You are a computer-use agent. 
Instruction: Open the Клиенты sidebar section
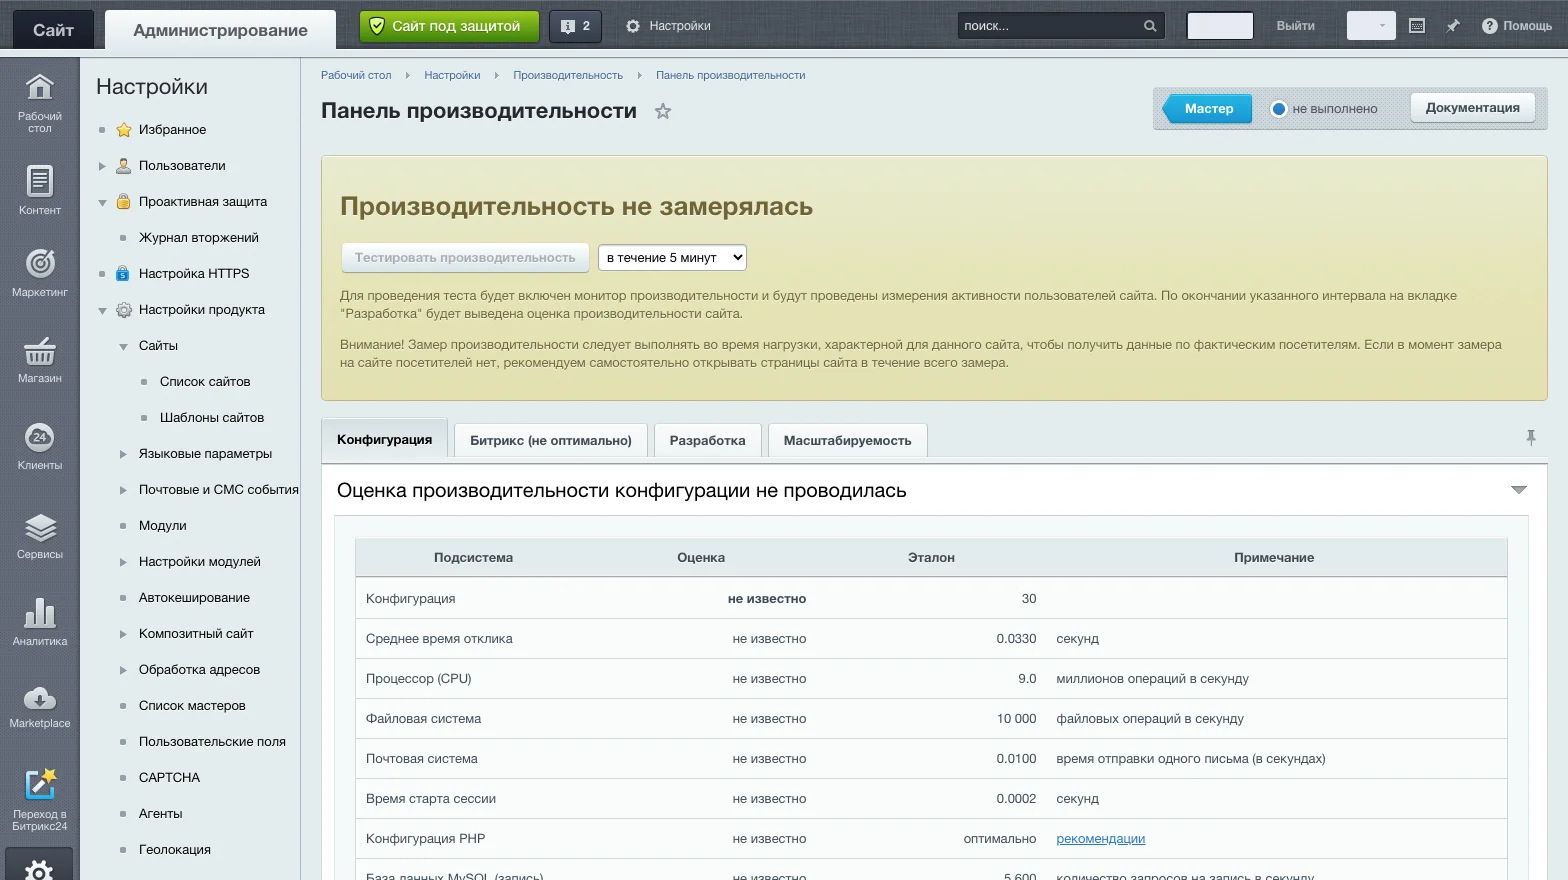coord(40,445)
